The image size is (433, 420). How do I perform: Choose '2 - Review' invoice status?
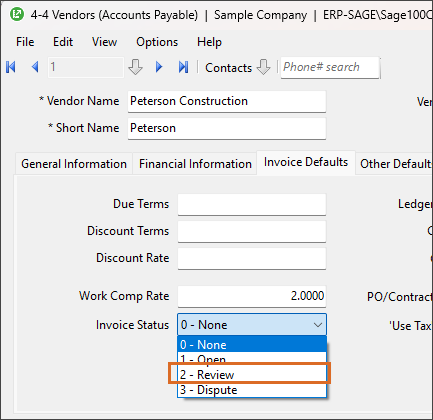[252, 375]
